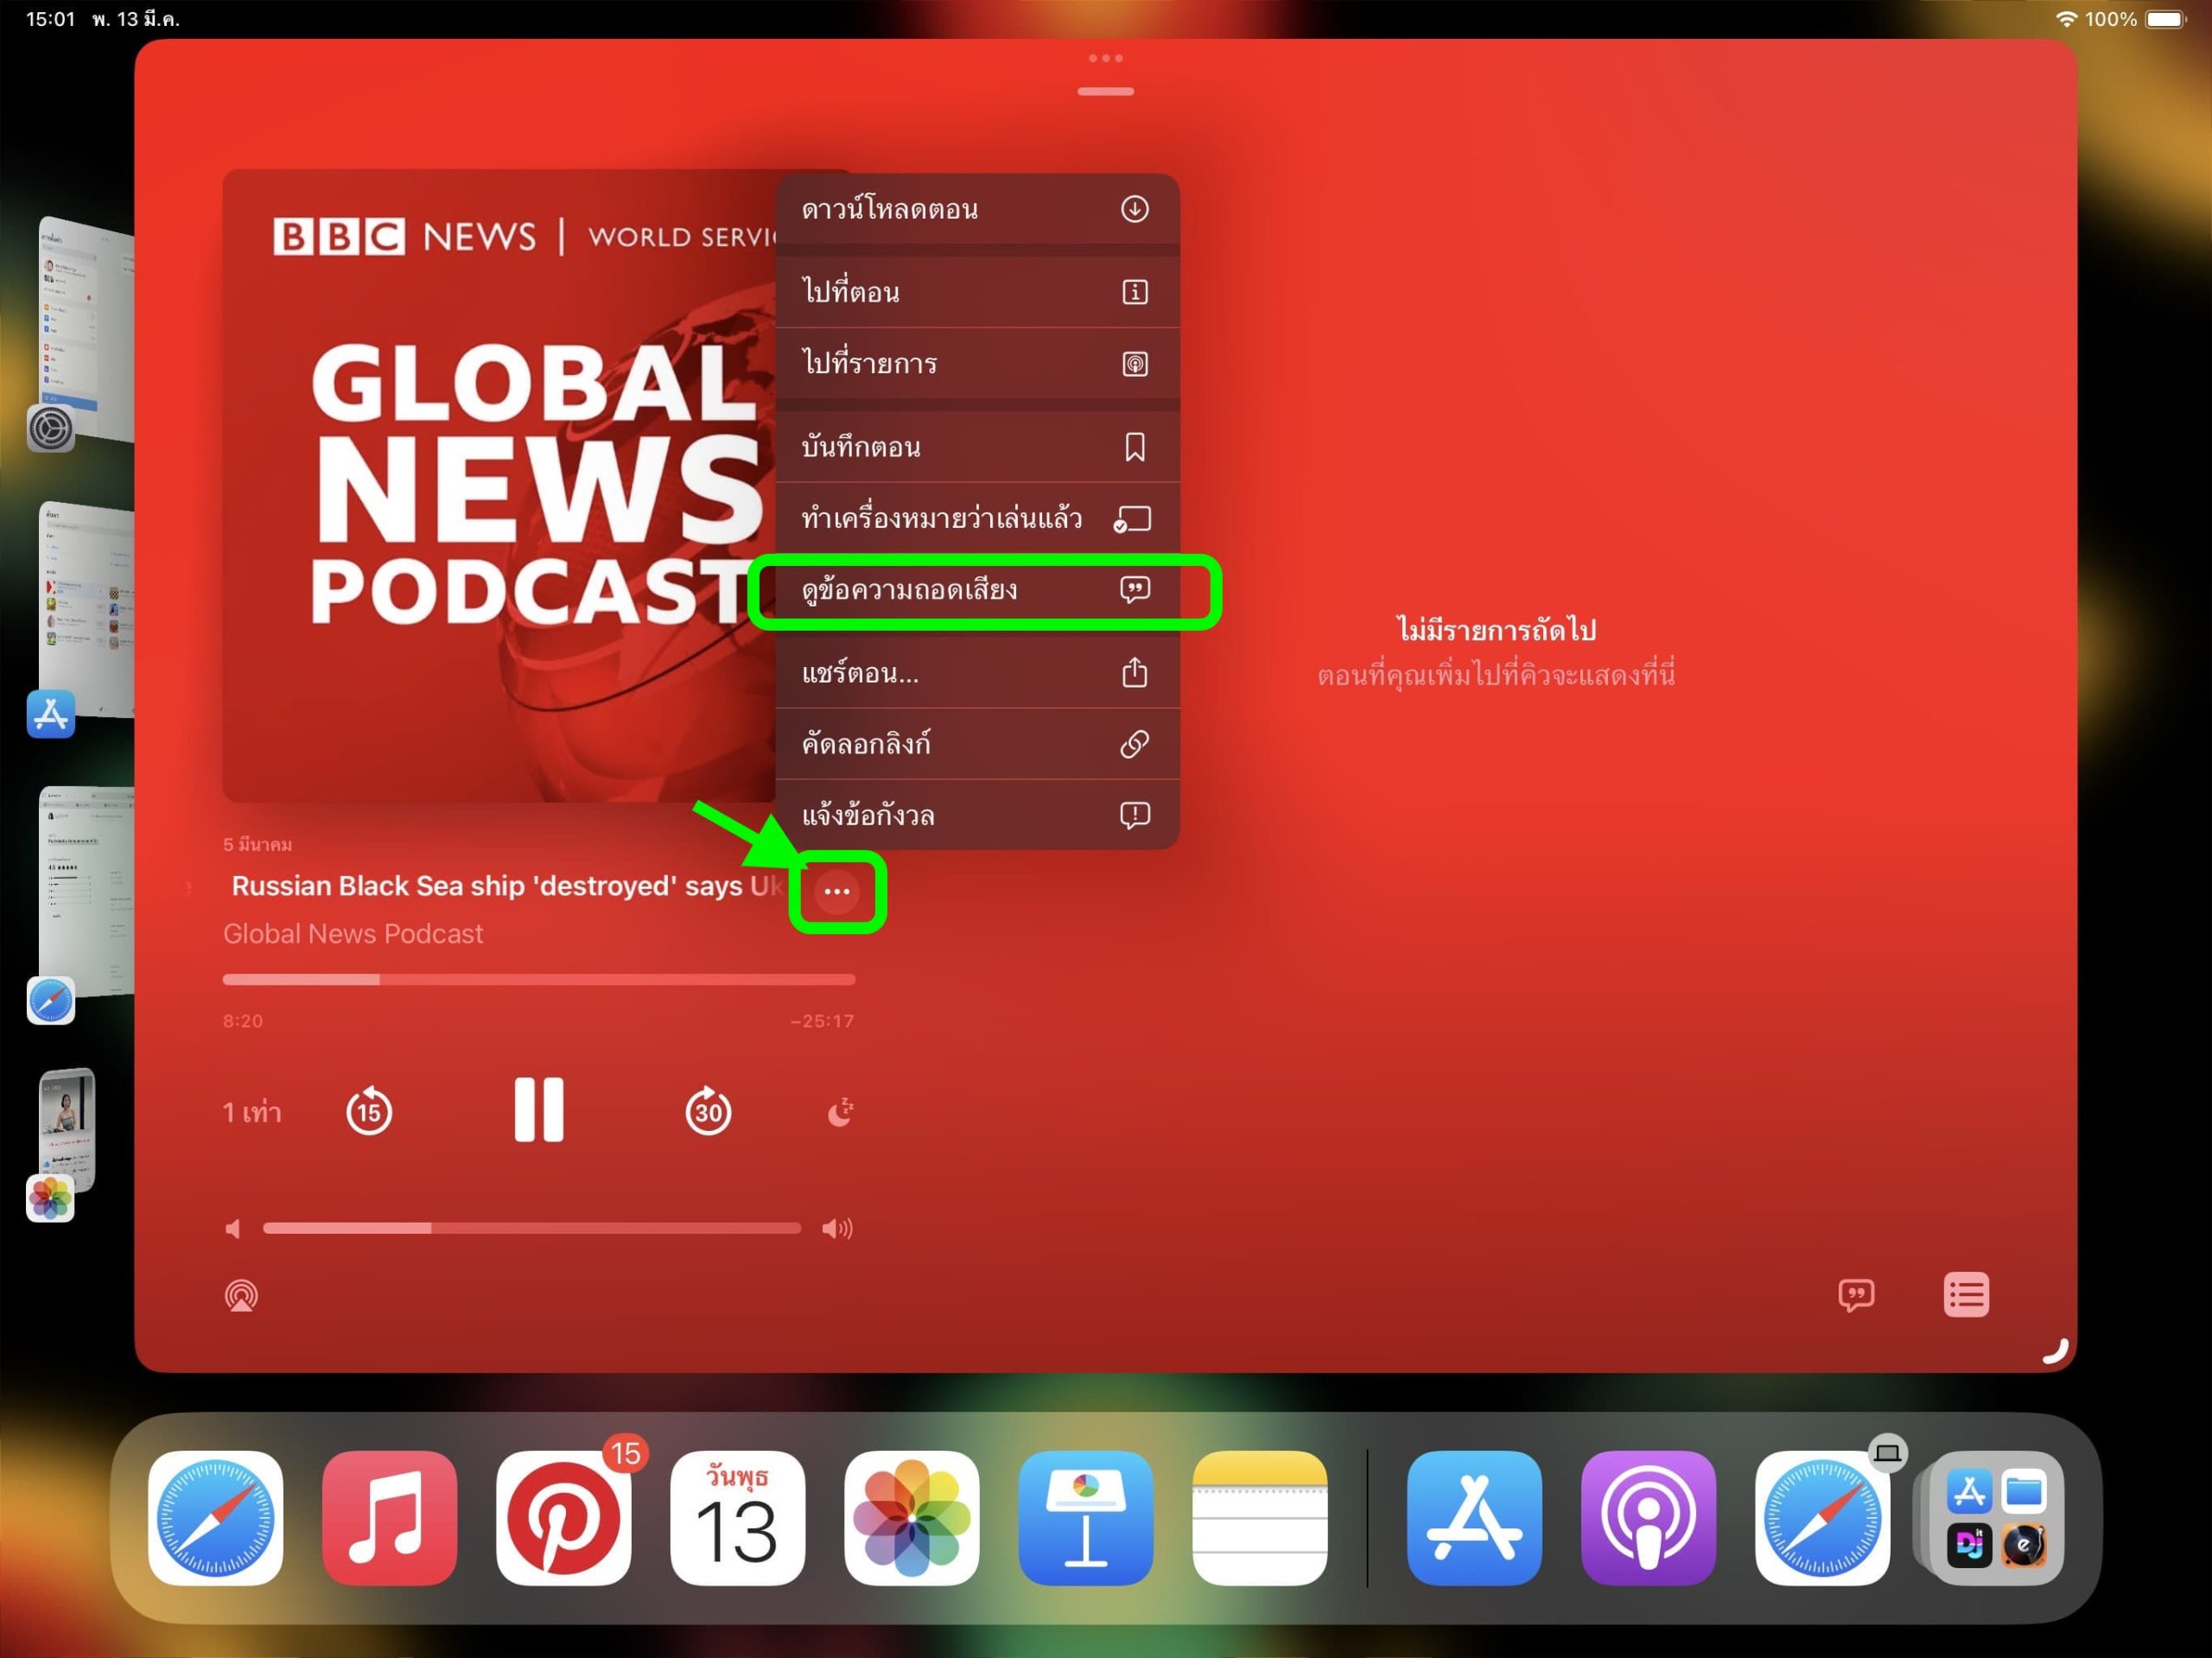Open Global News Podcast show link
The image size is (2212, 1658).
353,934
